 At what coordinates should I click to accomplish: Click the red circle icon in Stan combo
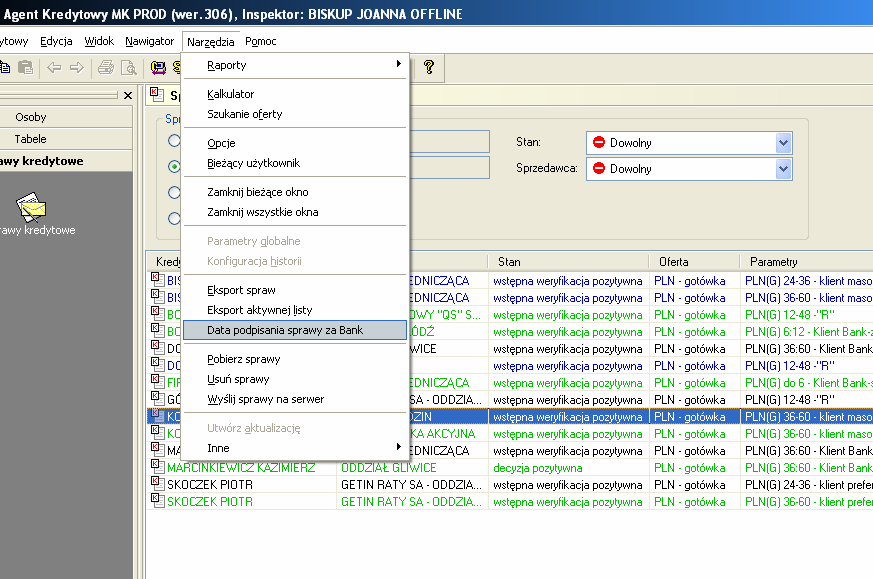click(599, 142)
